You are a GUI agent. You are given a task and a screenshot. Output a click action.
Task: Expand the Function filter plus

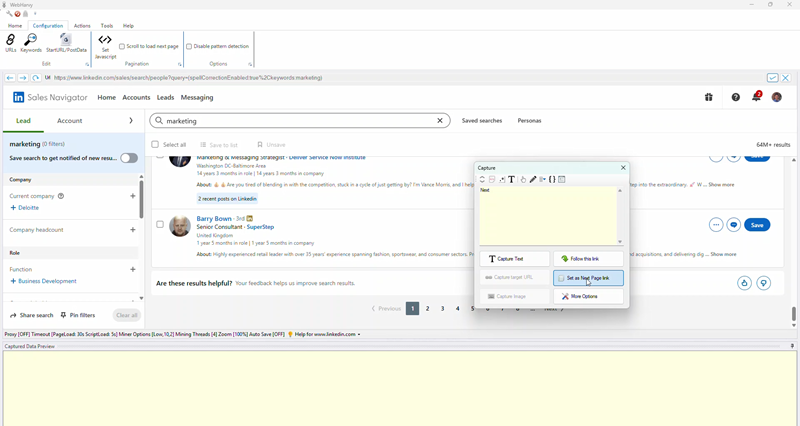click(x=133, y=269)
